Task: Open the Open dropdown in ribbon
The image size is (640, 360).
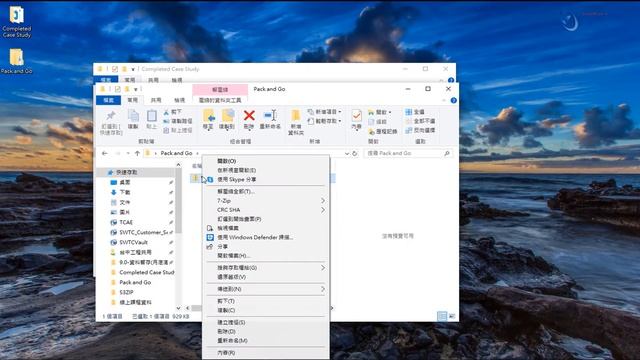Action: (x=380, y=112)
